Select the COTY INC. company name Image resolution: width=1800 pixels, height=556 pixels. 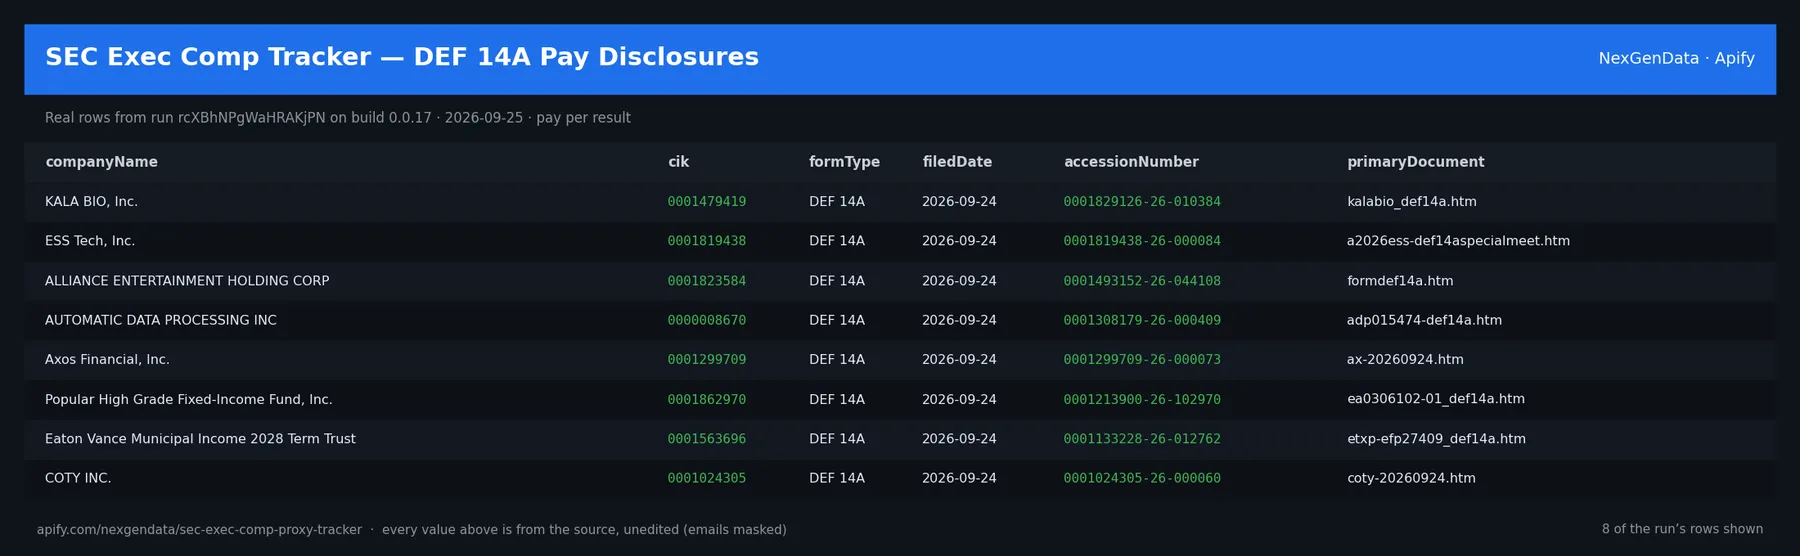(x=78, y=478)
